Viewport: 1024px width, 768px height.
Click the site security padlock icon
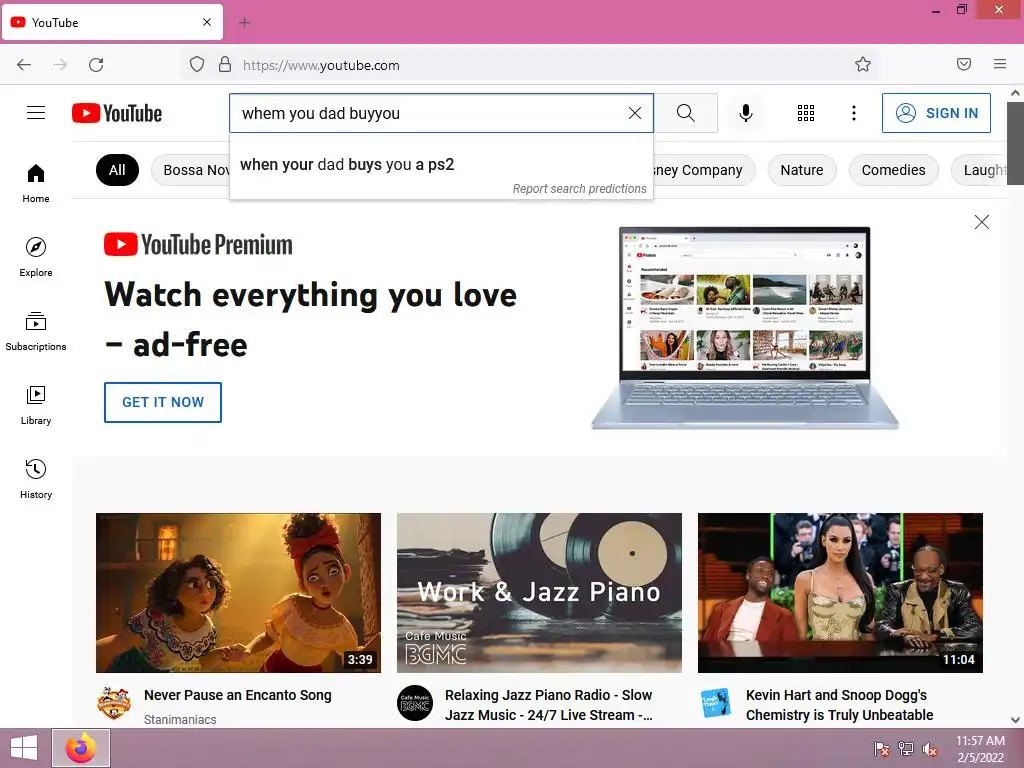(x=225, y=65)
